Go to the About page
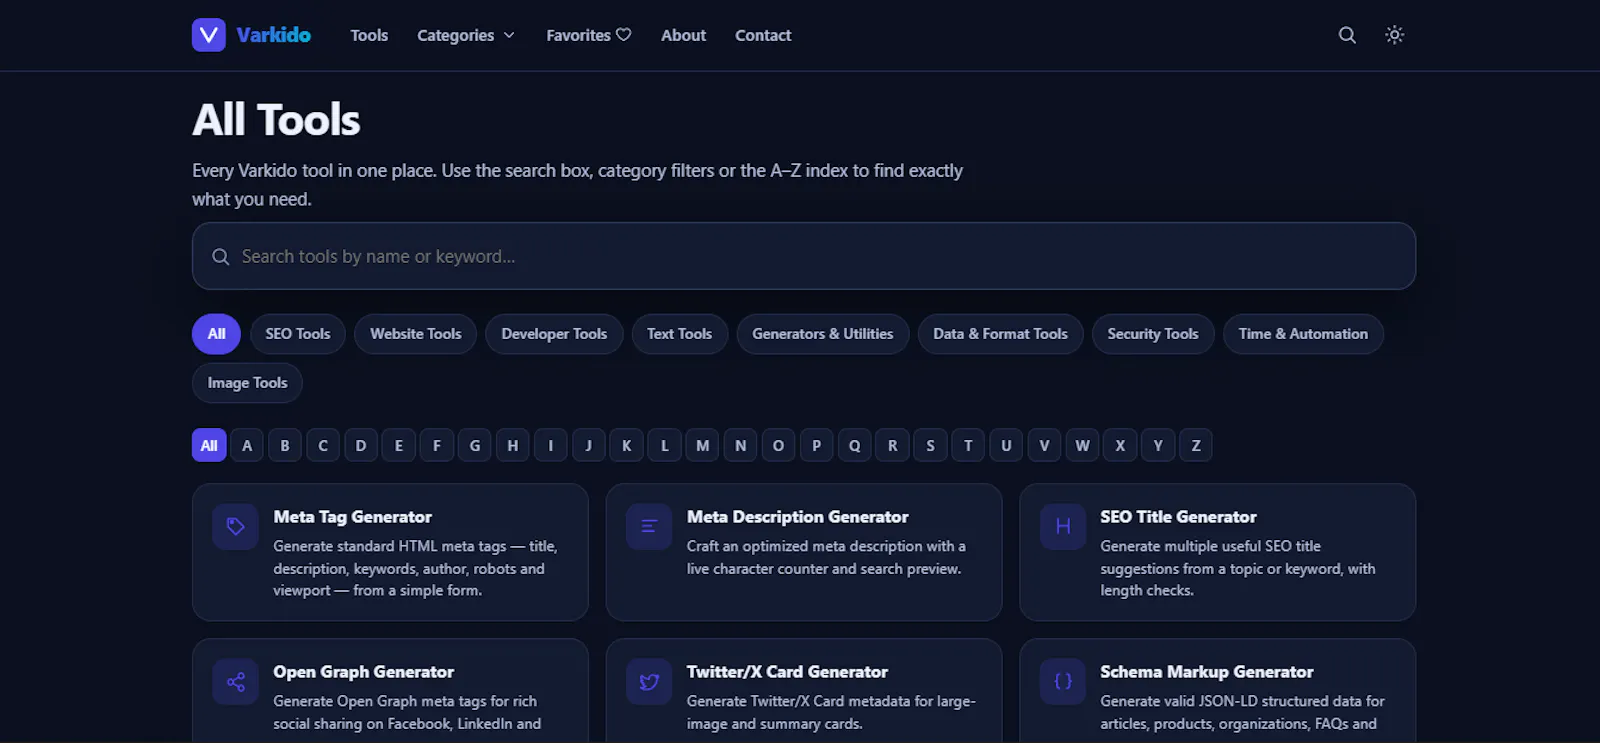The image size is (1600, 743). point(683,35)
